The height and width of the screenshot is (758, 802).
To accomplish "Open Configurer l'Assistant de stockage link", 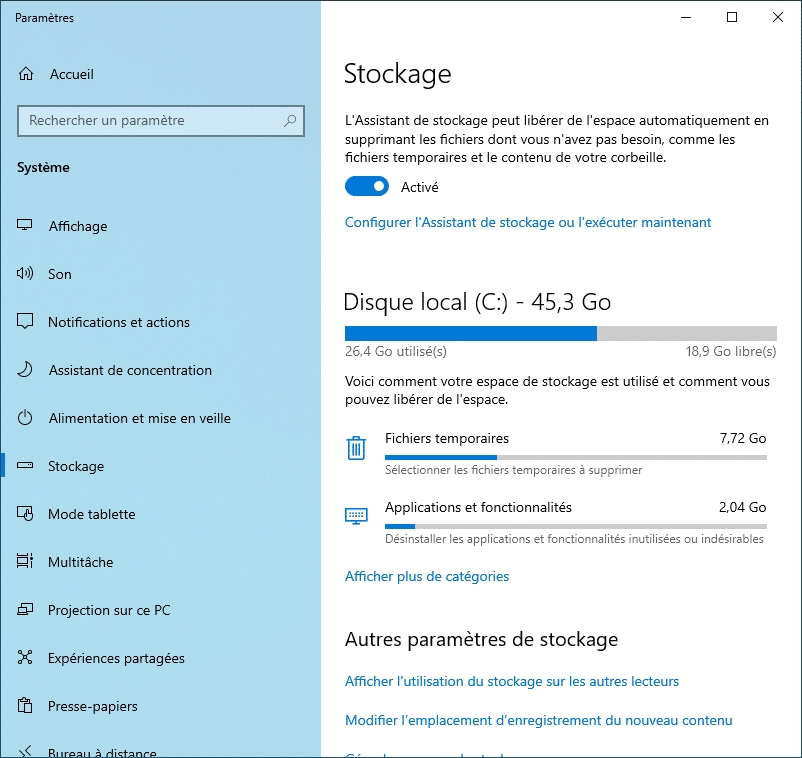I will point(528,222).
